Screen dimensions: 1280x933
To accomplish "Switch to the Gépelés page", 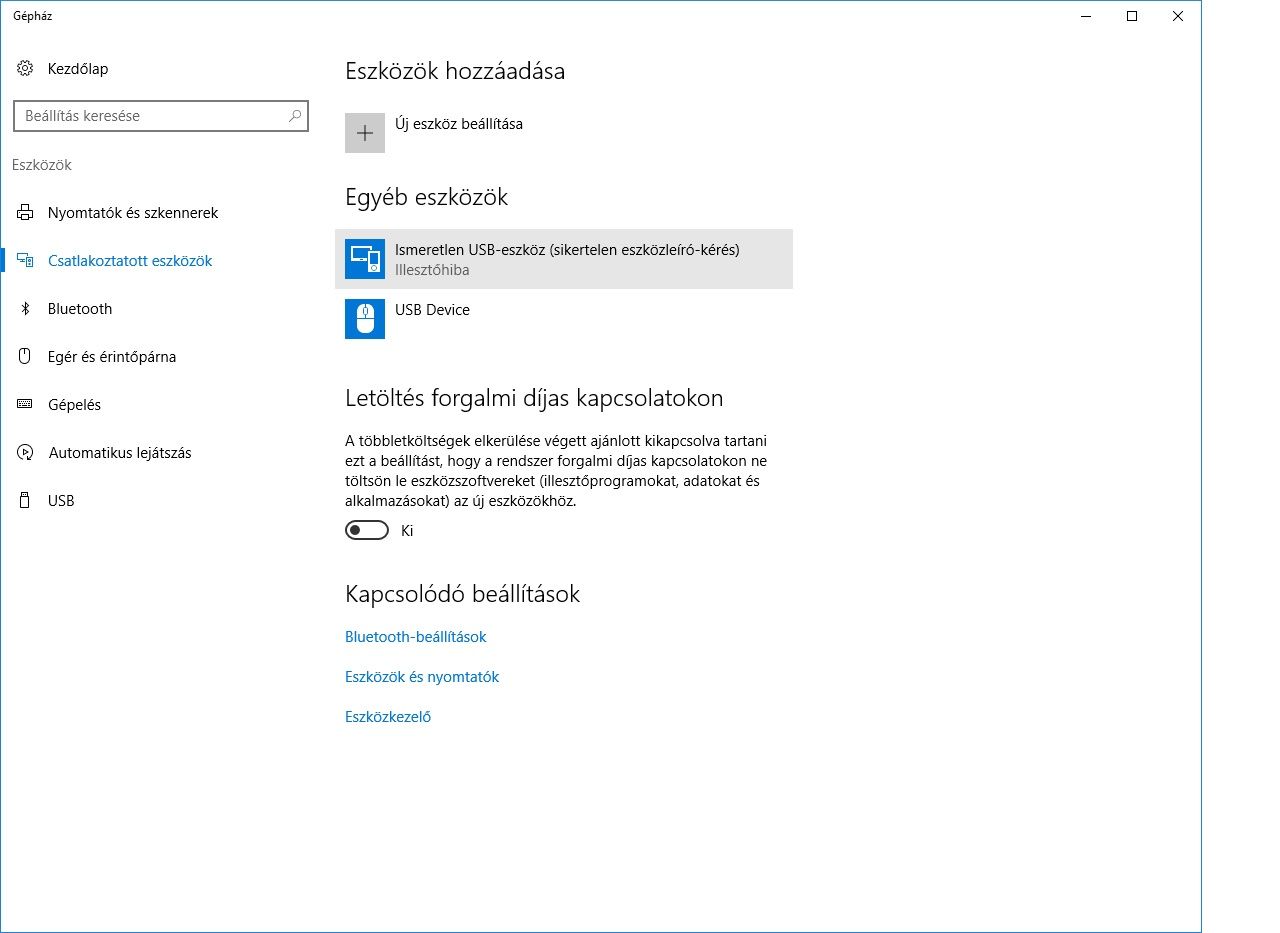I will [x=74, y=405].
